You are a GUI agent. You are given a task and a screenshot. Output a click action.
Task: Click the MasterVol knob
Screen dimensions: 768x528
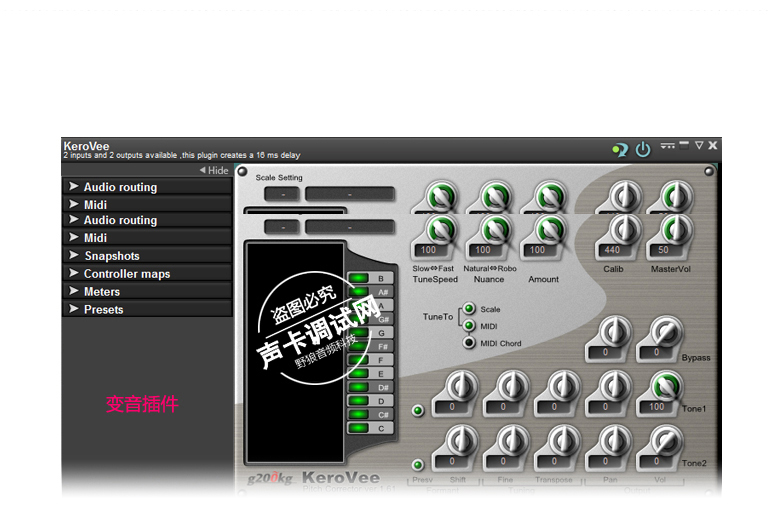click(676, 229)
